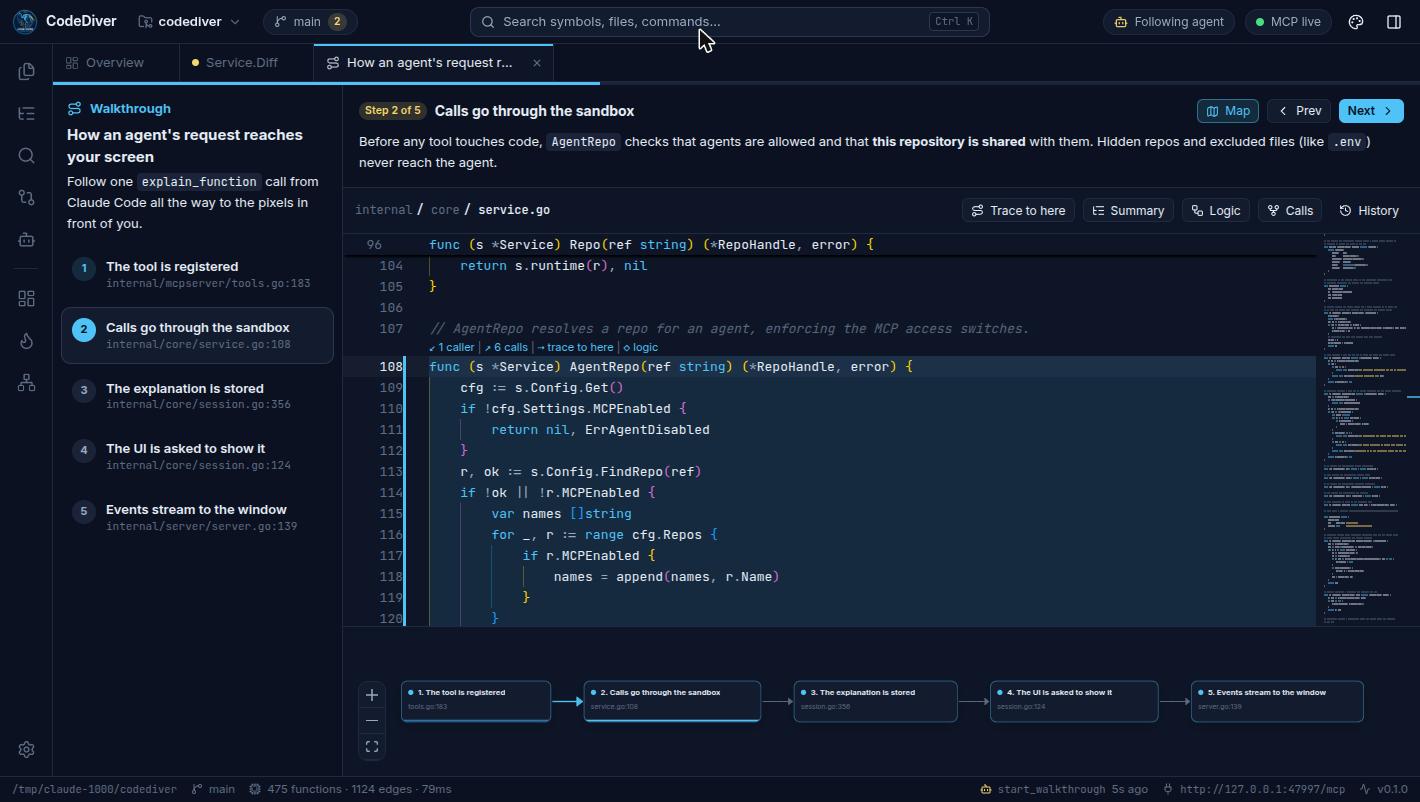This screenshot has height=802, width=1420.
Task: Click 'service.go' in the breadcrumb
Action: pyautogui.click(x=514, y=210)
